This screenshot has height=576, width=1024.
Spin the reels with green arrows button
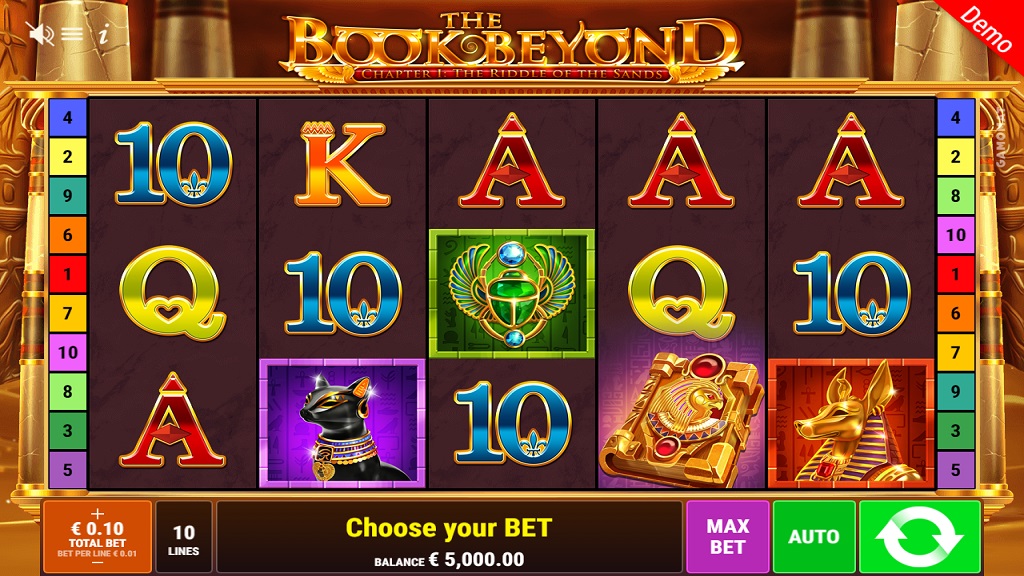(x=920, y=537)
